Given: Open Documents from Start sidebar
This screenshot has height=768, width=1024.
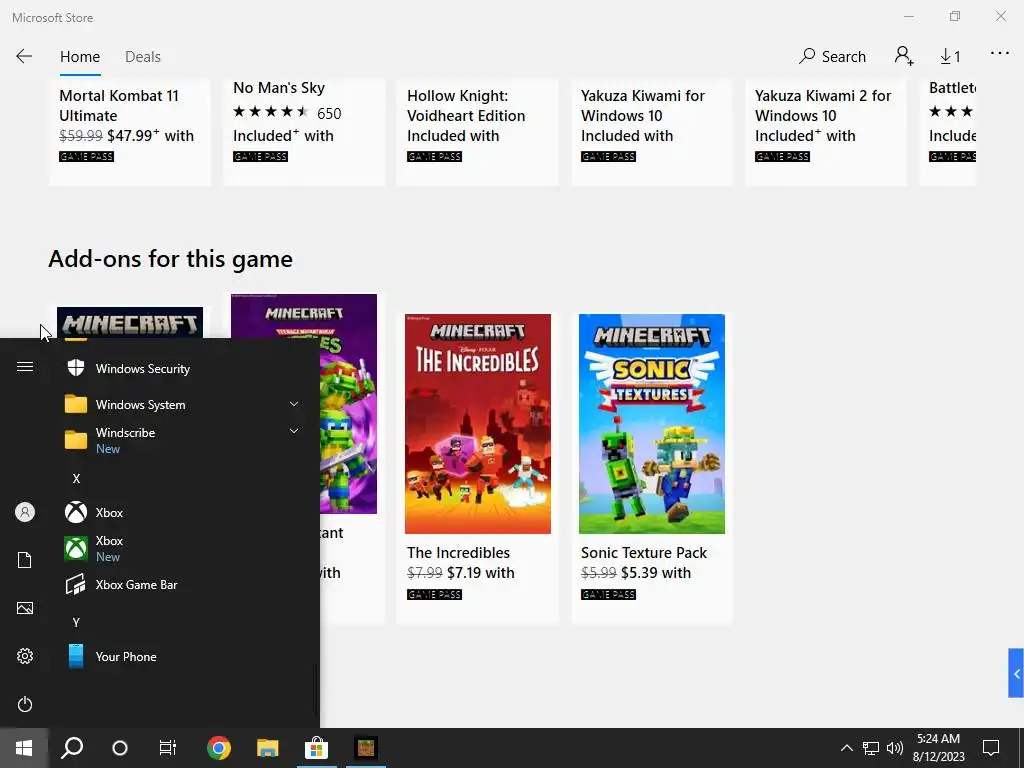Looking at the screenshot, I should (x=25, y=560).
